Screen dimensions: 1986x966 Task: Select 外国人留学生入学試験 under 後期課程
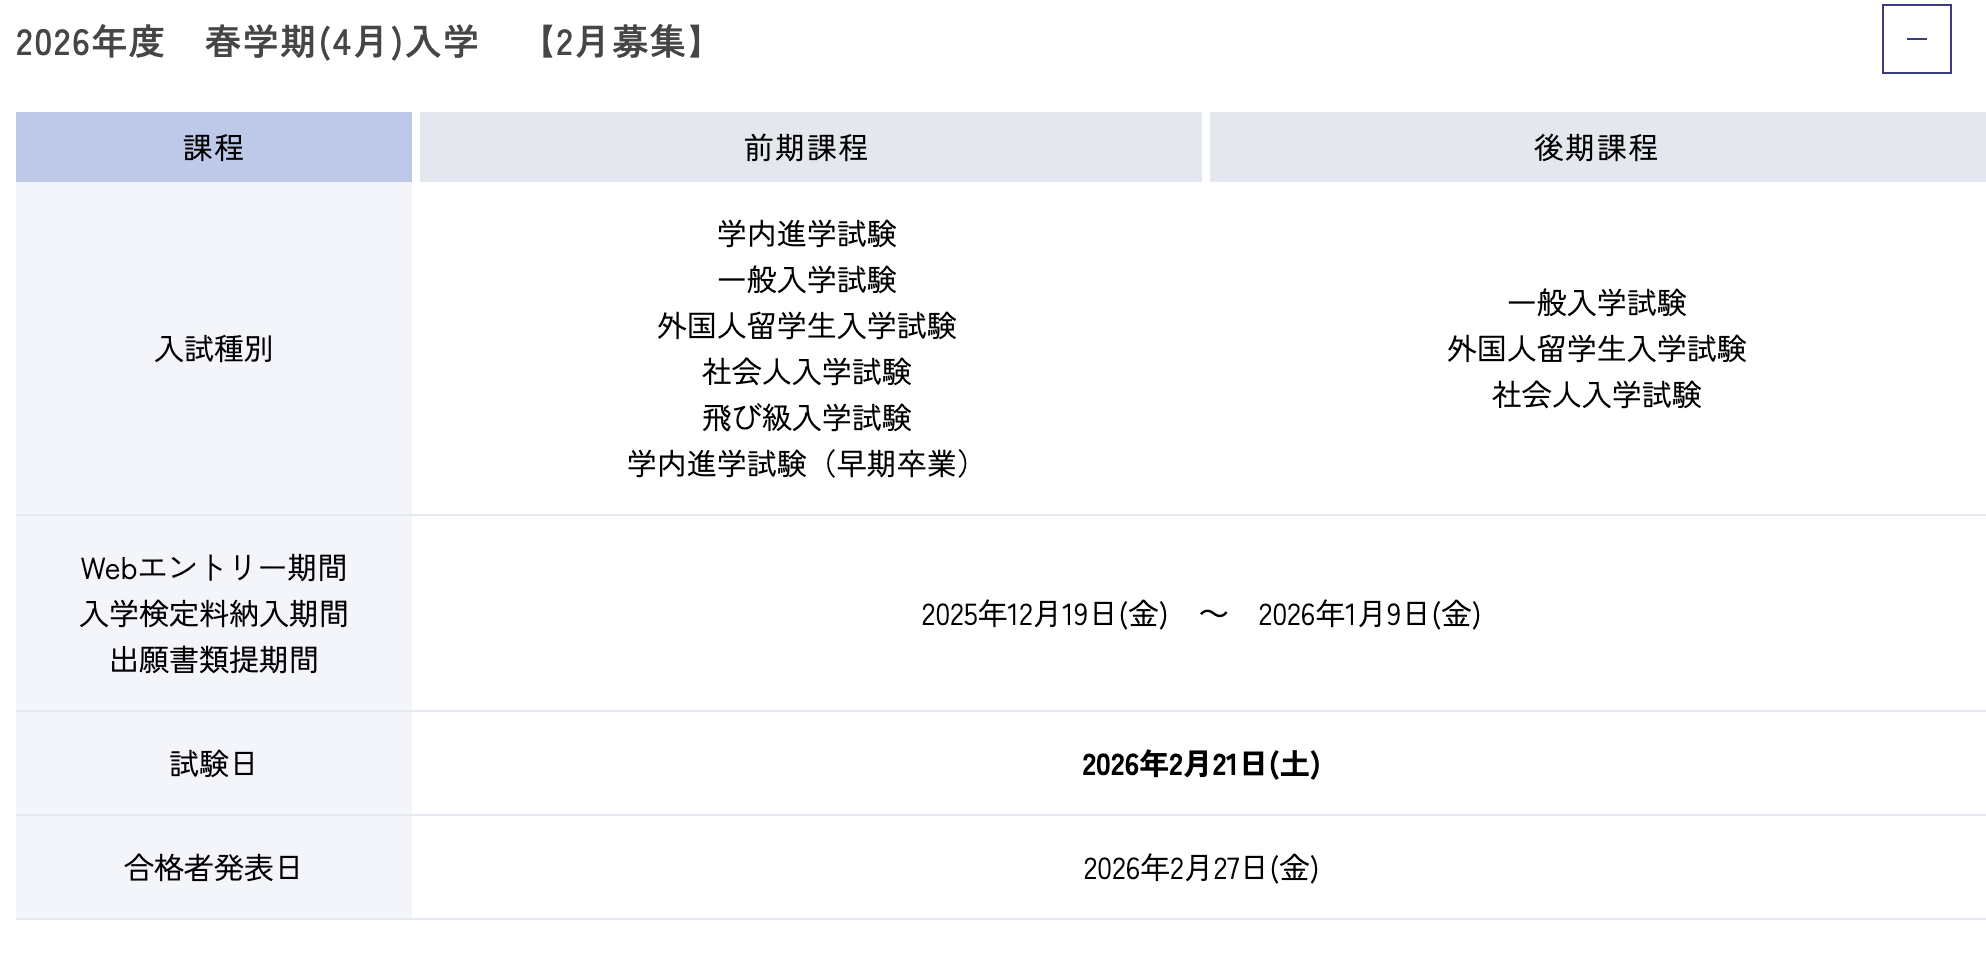(x=1596, y=349)
